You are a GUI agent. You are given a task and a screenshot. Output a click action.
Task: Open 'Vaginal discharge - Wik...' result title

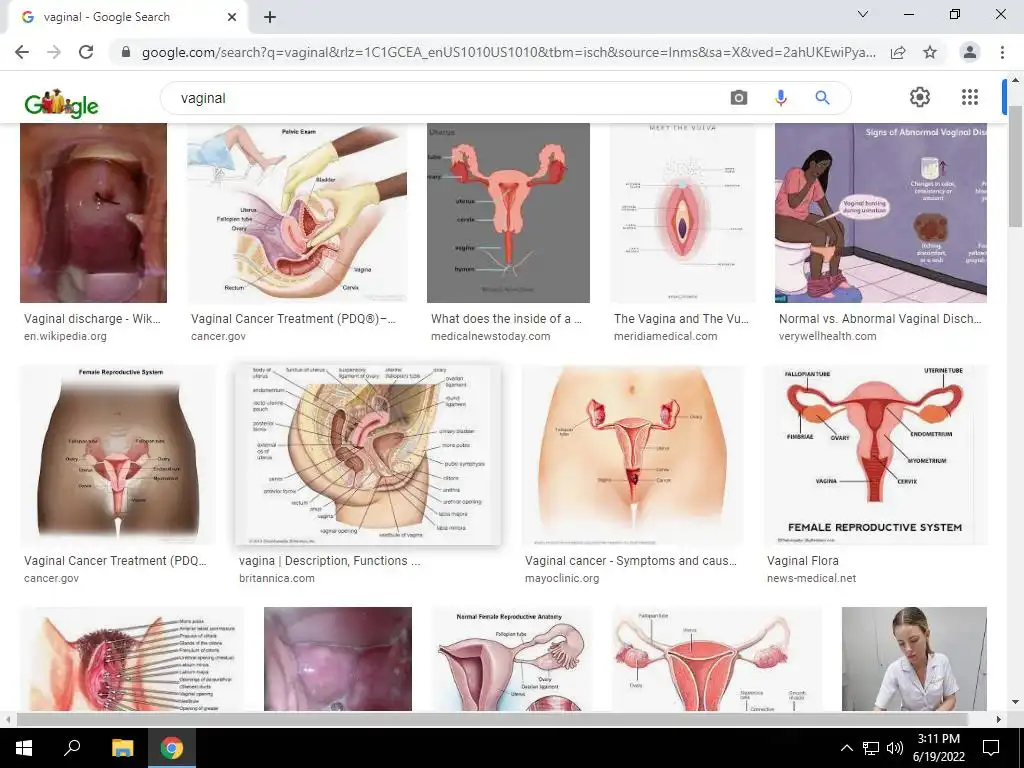[92, 319]
